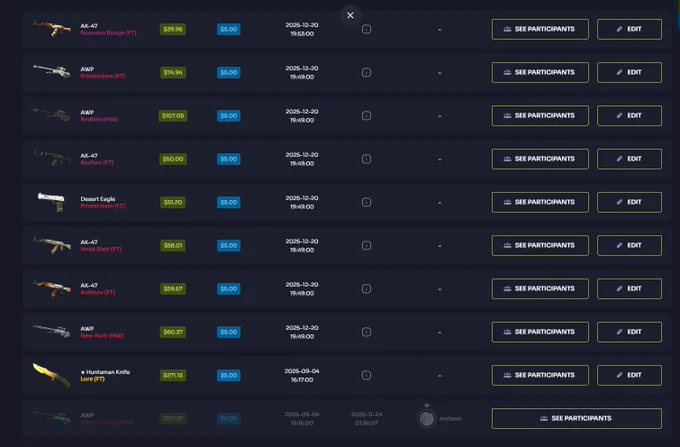Click the blue $5.00 badge in AK-47 Nouveau Rouge row

(x=229, y=29)
